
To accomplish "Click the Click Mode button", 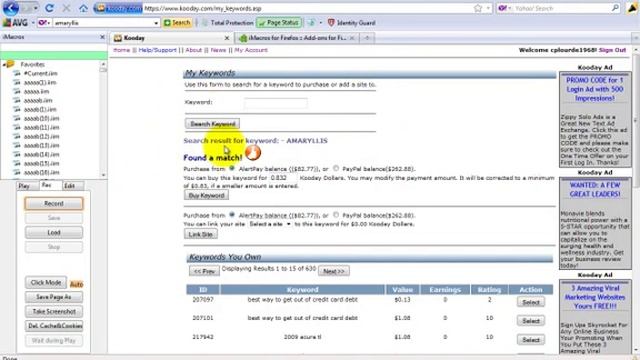I will pyautogui.click(x=46, y=282).
